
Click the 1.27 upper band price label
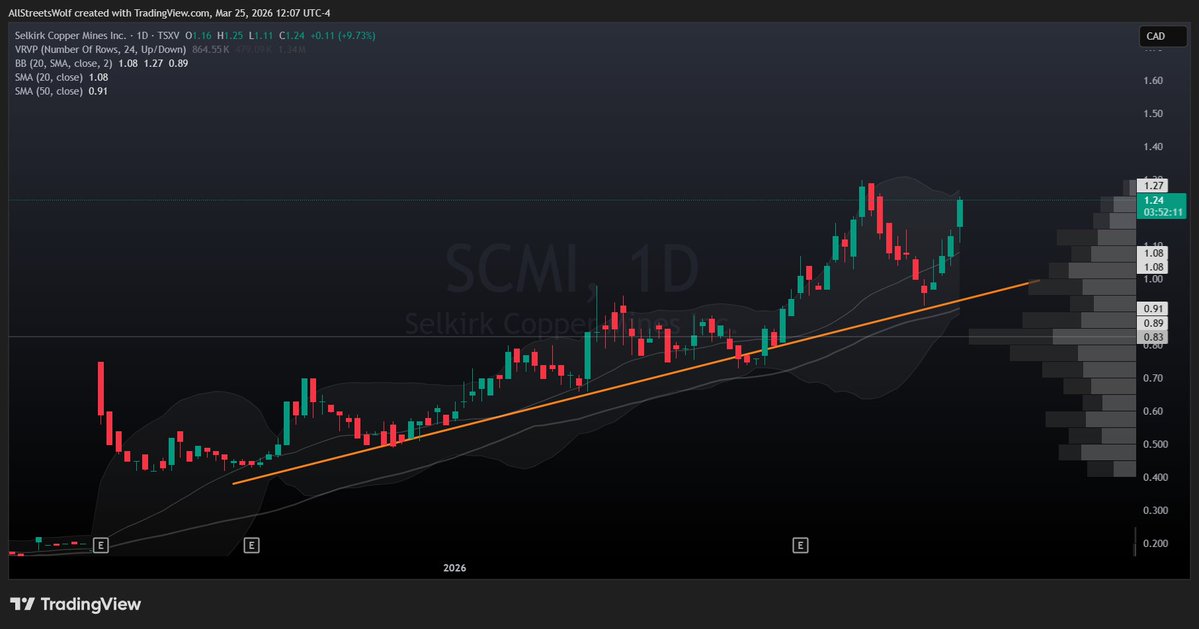[x=1152, y=186]
